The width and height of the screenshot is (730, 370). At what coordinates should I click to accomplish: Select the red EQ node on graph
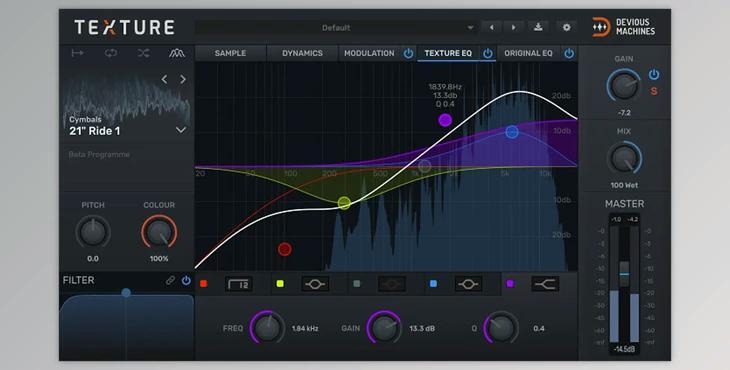[x=284, y=249]
